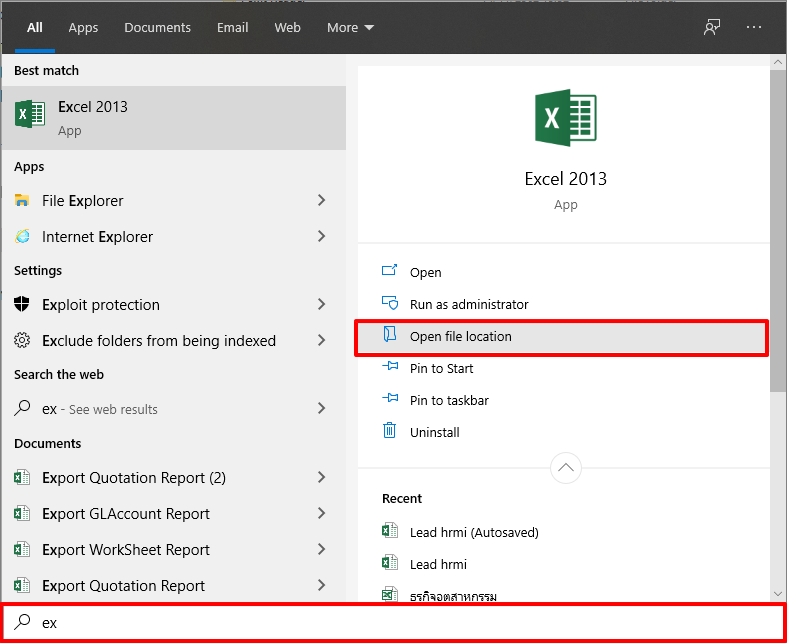Click the Exploit protection shield icon
The width and height of the screenshot is (787, 643).
coord(22,304)
